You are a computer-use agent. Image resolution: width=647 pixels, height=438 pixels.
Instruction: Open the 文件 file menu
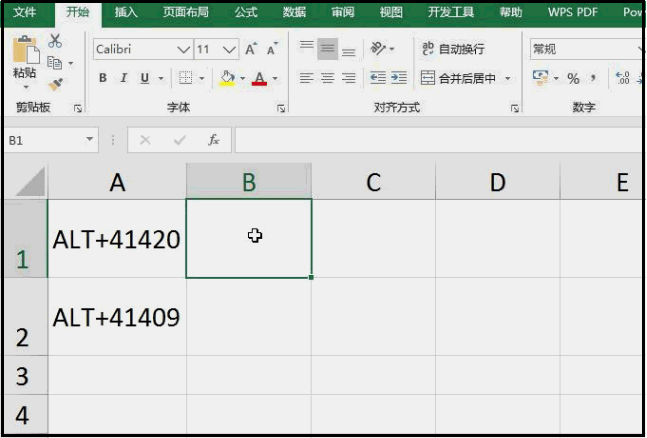coord(25,13)
